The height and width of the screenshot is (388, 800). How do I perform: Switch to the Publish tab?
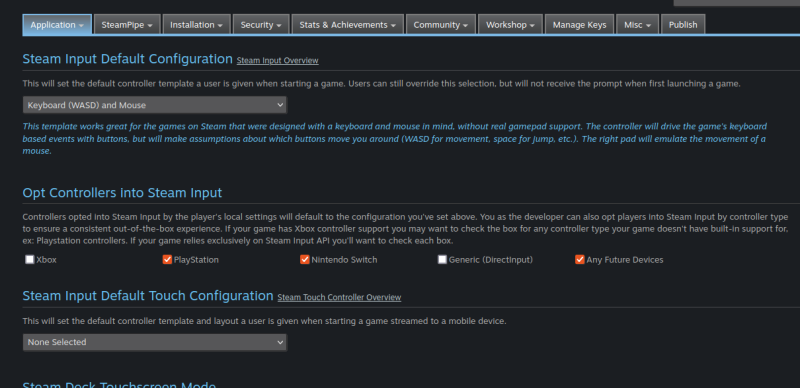pos(683,25)
